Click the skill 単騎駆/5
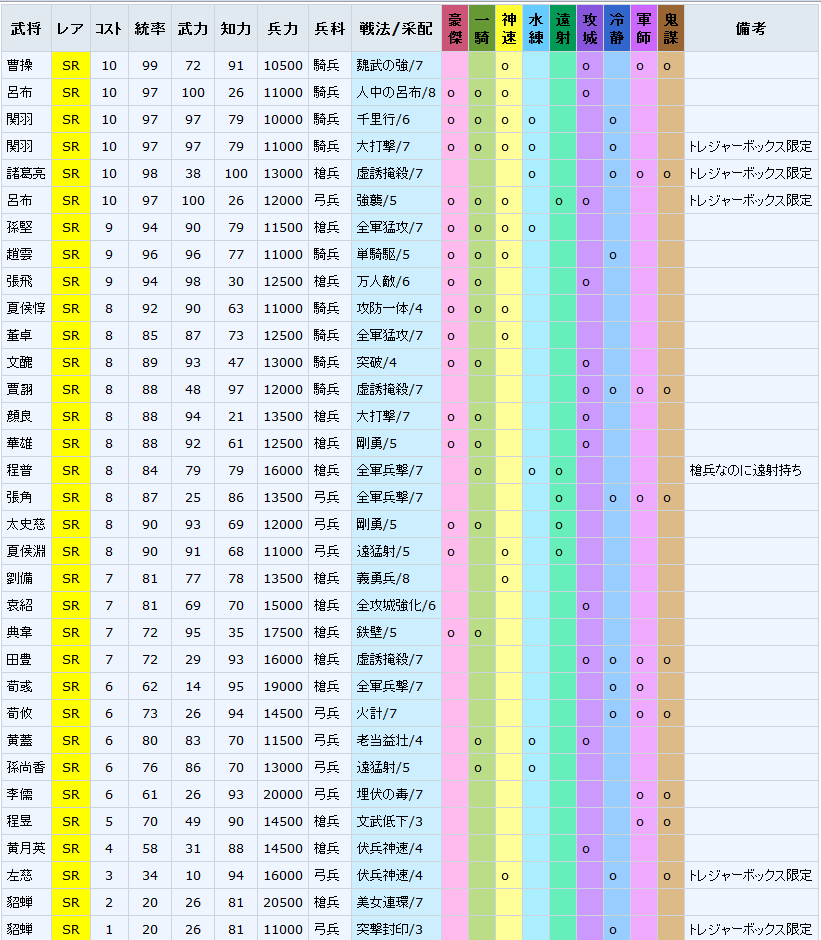The image size is (821, 940). [383, 254]
